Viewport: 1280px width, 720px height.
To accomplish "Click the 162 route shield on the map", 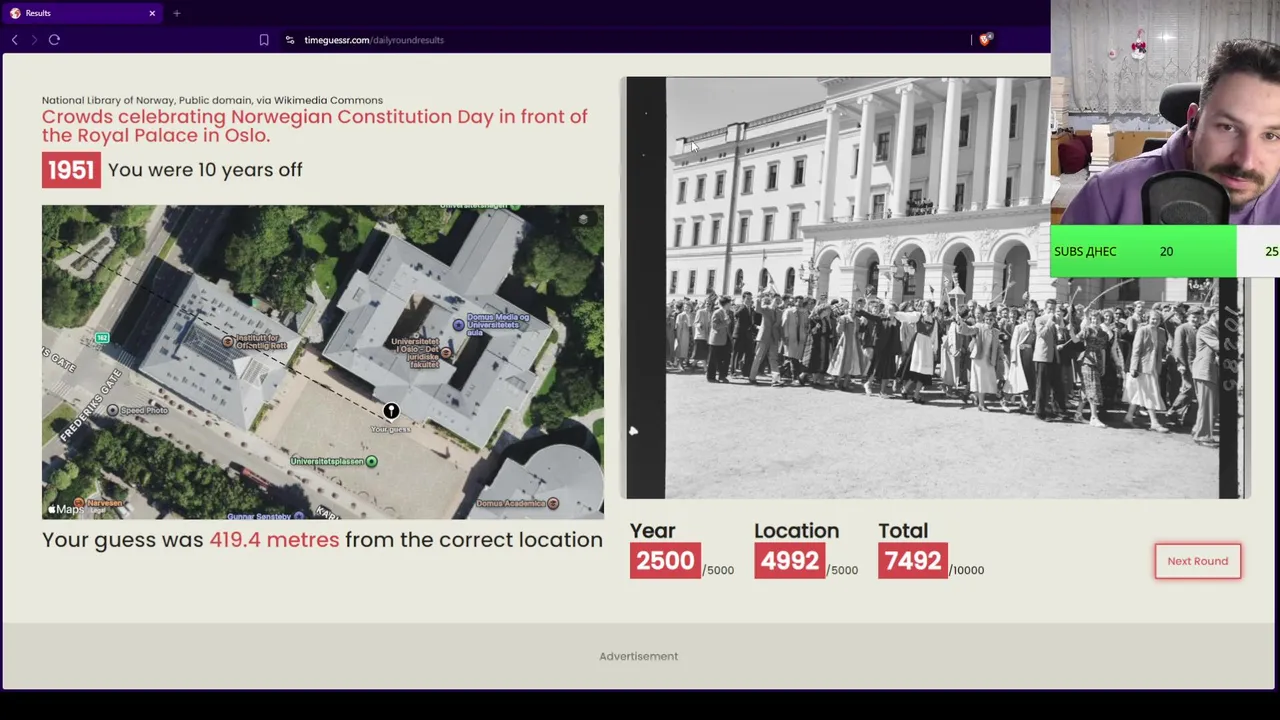I will tap(102, 338).
